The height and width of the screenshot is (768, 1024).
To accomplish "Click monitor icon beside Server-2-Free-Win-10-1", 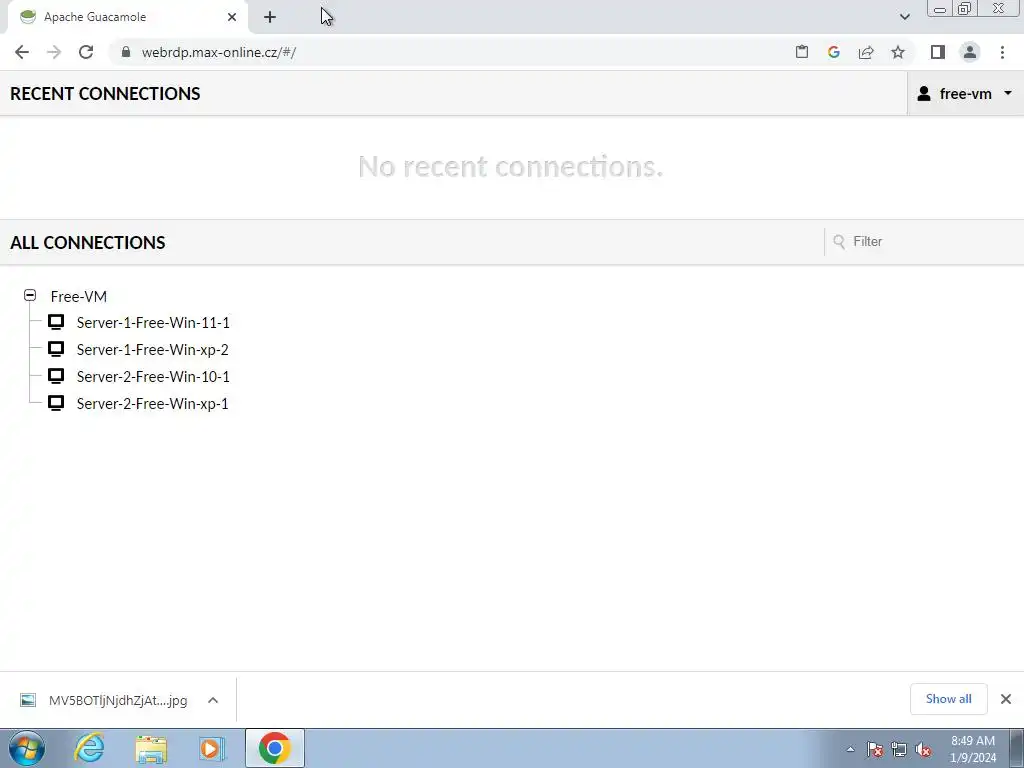I will tap(56, 376).
